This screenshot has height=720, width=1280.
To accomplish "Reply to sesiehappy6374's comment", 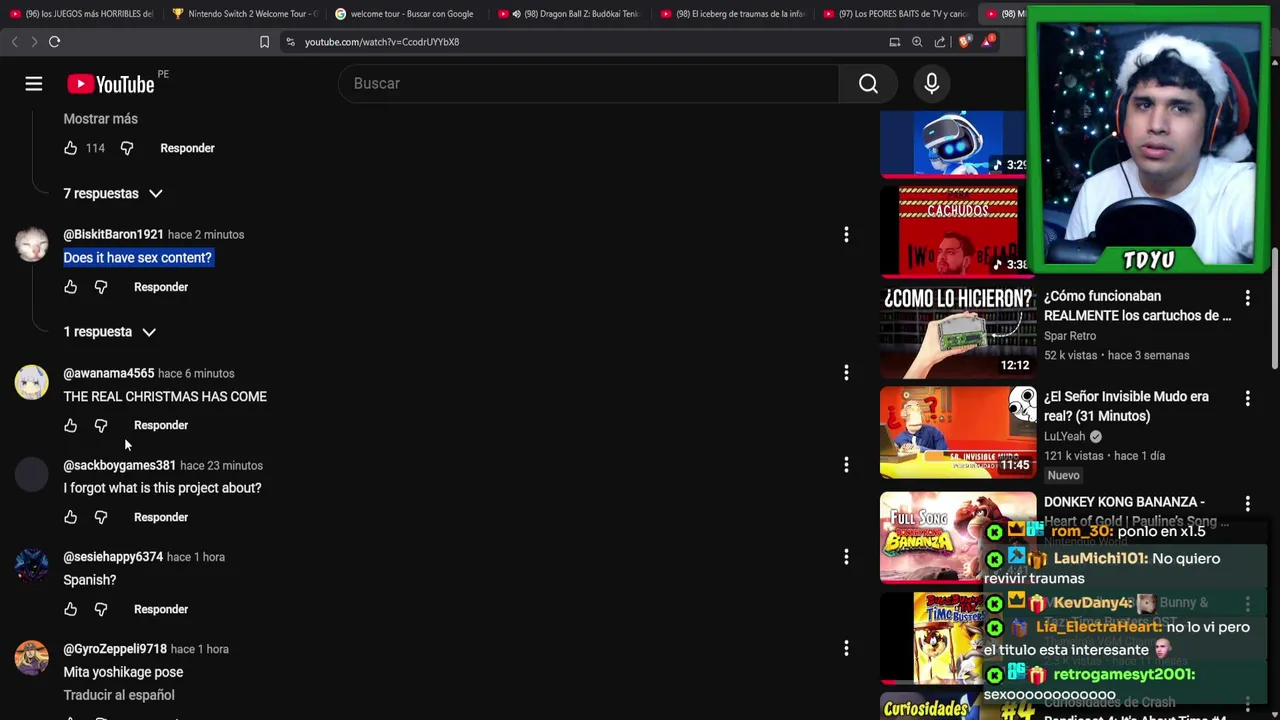I will (x=161, y=609).
